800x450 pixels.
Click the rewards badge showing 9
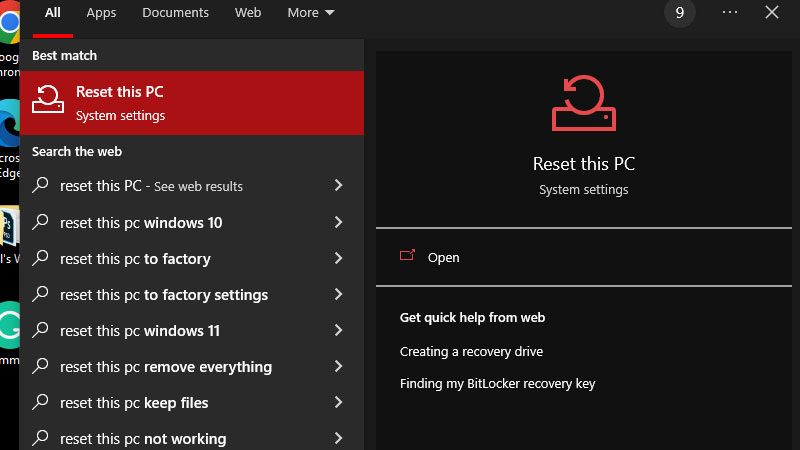coord(680,13)
